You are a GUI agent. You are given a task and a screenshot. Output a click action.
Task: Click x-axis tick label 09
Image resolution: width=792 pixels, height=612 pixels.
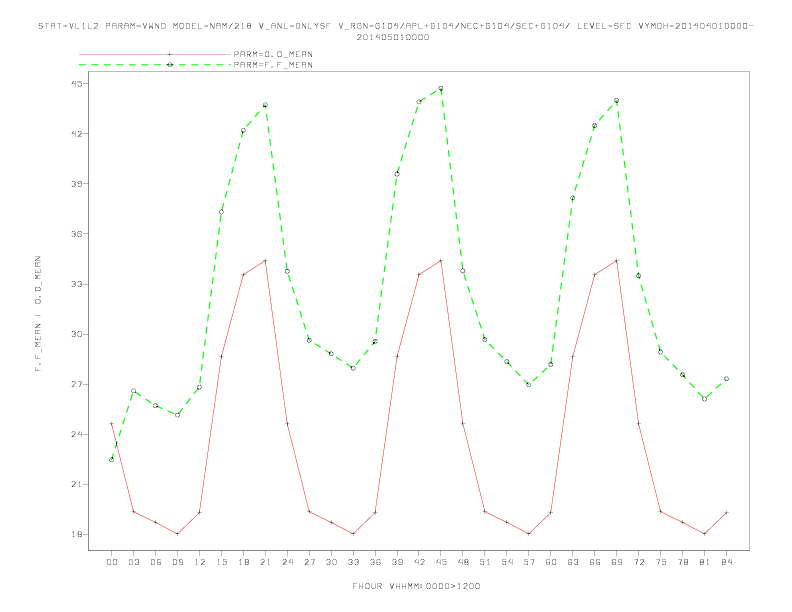click(x=177, y=562)
